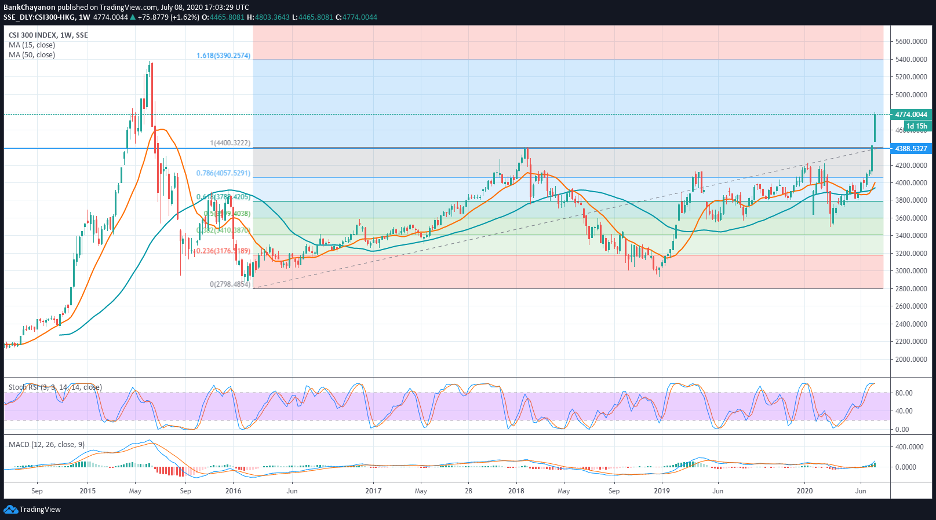The height and width of the screenshot is (520, 936).
Task: Click the 0.236 Fibonacci level label
Action: (x=221, y=251)
